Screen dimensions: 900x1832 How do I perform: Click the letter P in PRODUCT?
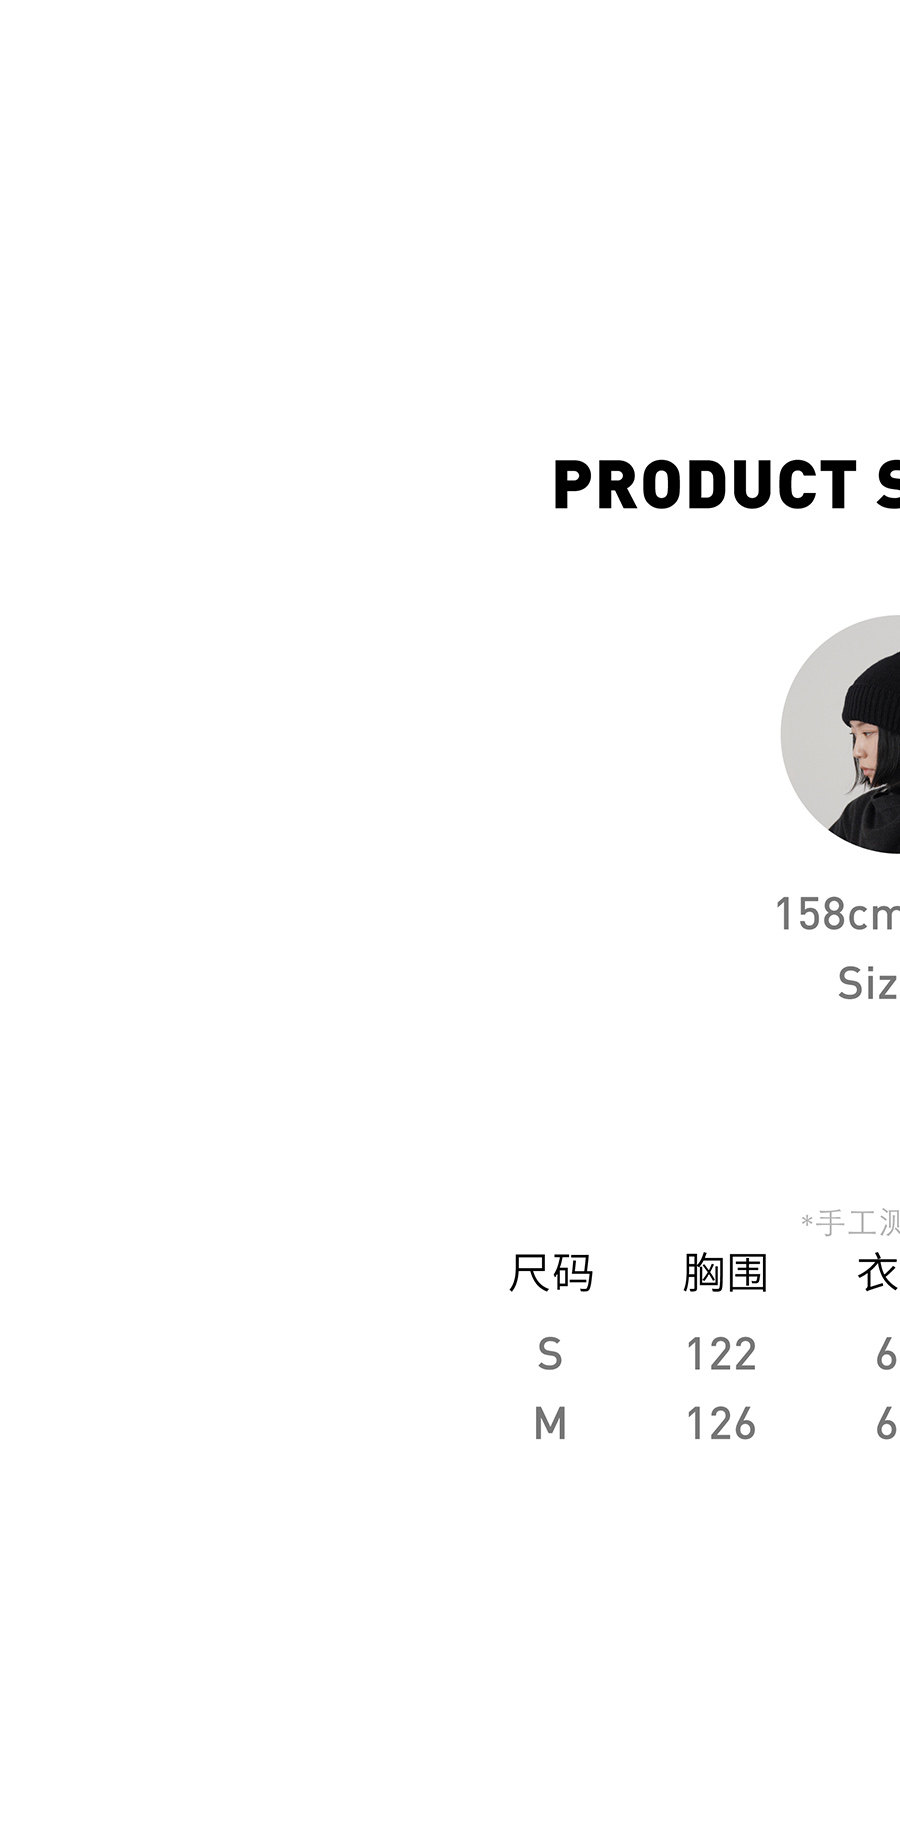pyautogui.click(x=574, y=485)
